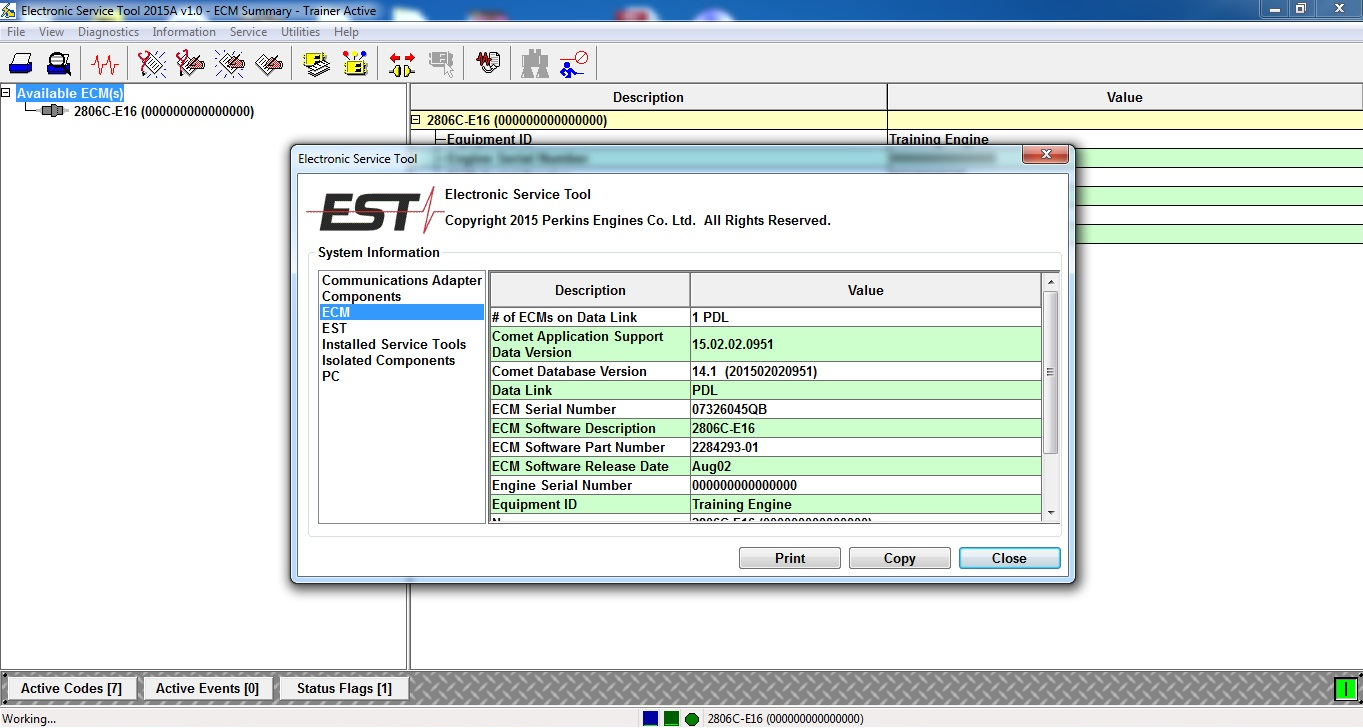Click Data Link description cell in dialog
1363x728 pixels.
[x=590, y=390]
